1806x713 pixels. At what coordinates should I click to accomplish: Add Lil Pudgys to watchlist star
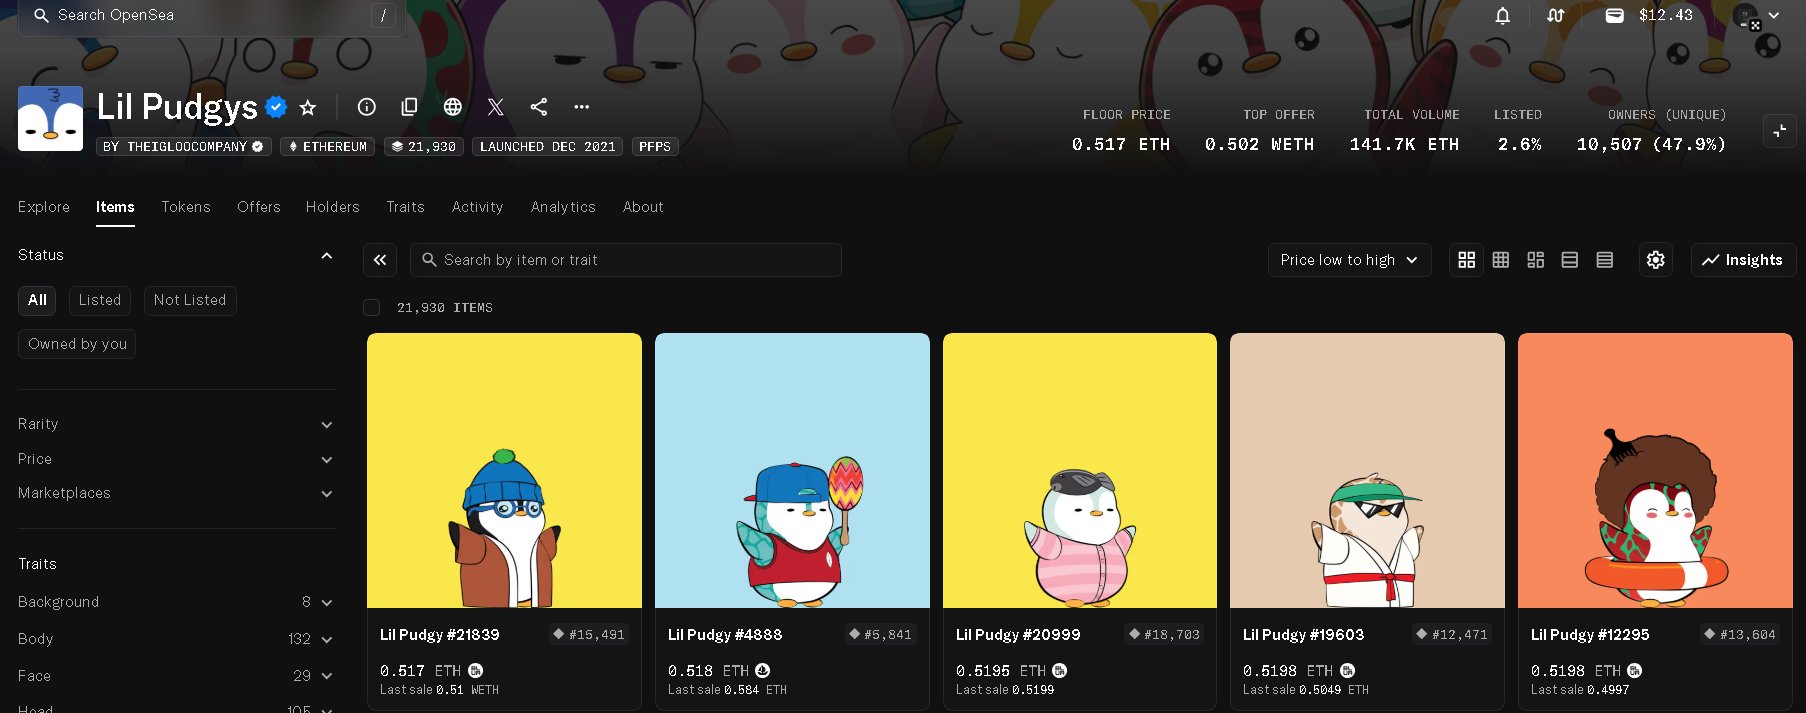[308, 107]
